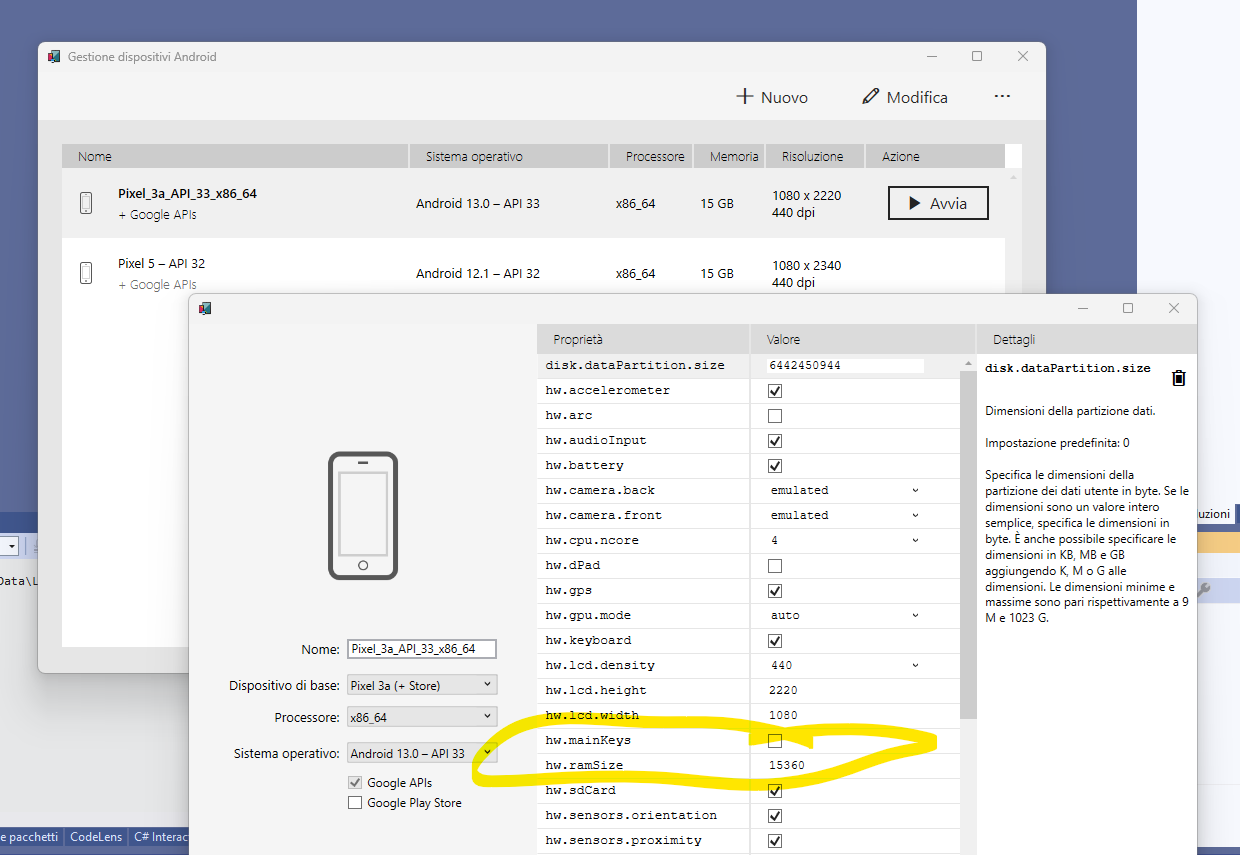Screen dimensions: 1240x855
Task: Start the emulator with Avvia button
Action: (x=938, y=203)
